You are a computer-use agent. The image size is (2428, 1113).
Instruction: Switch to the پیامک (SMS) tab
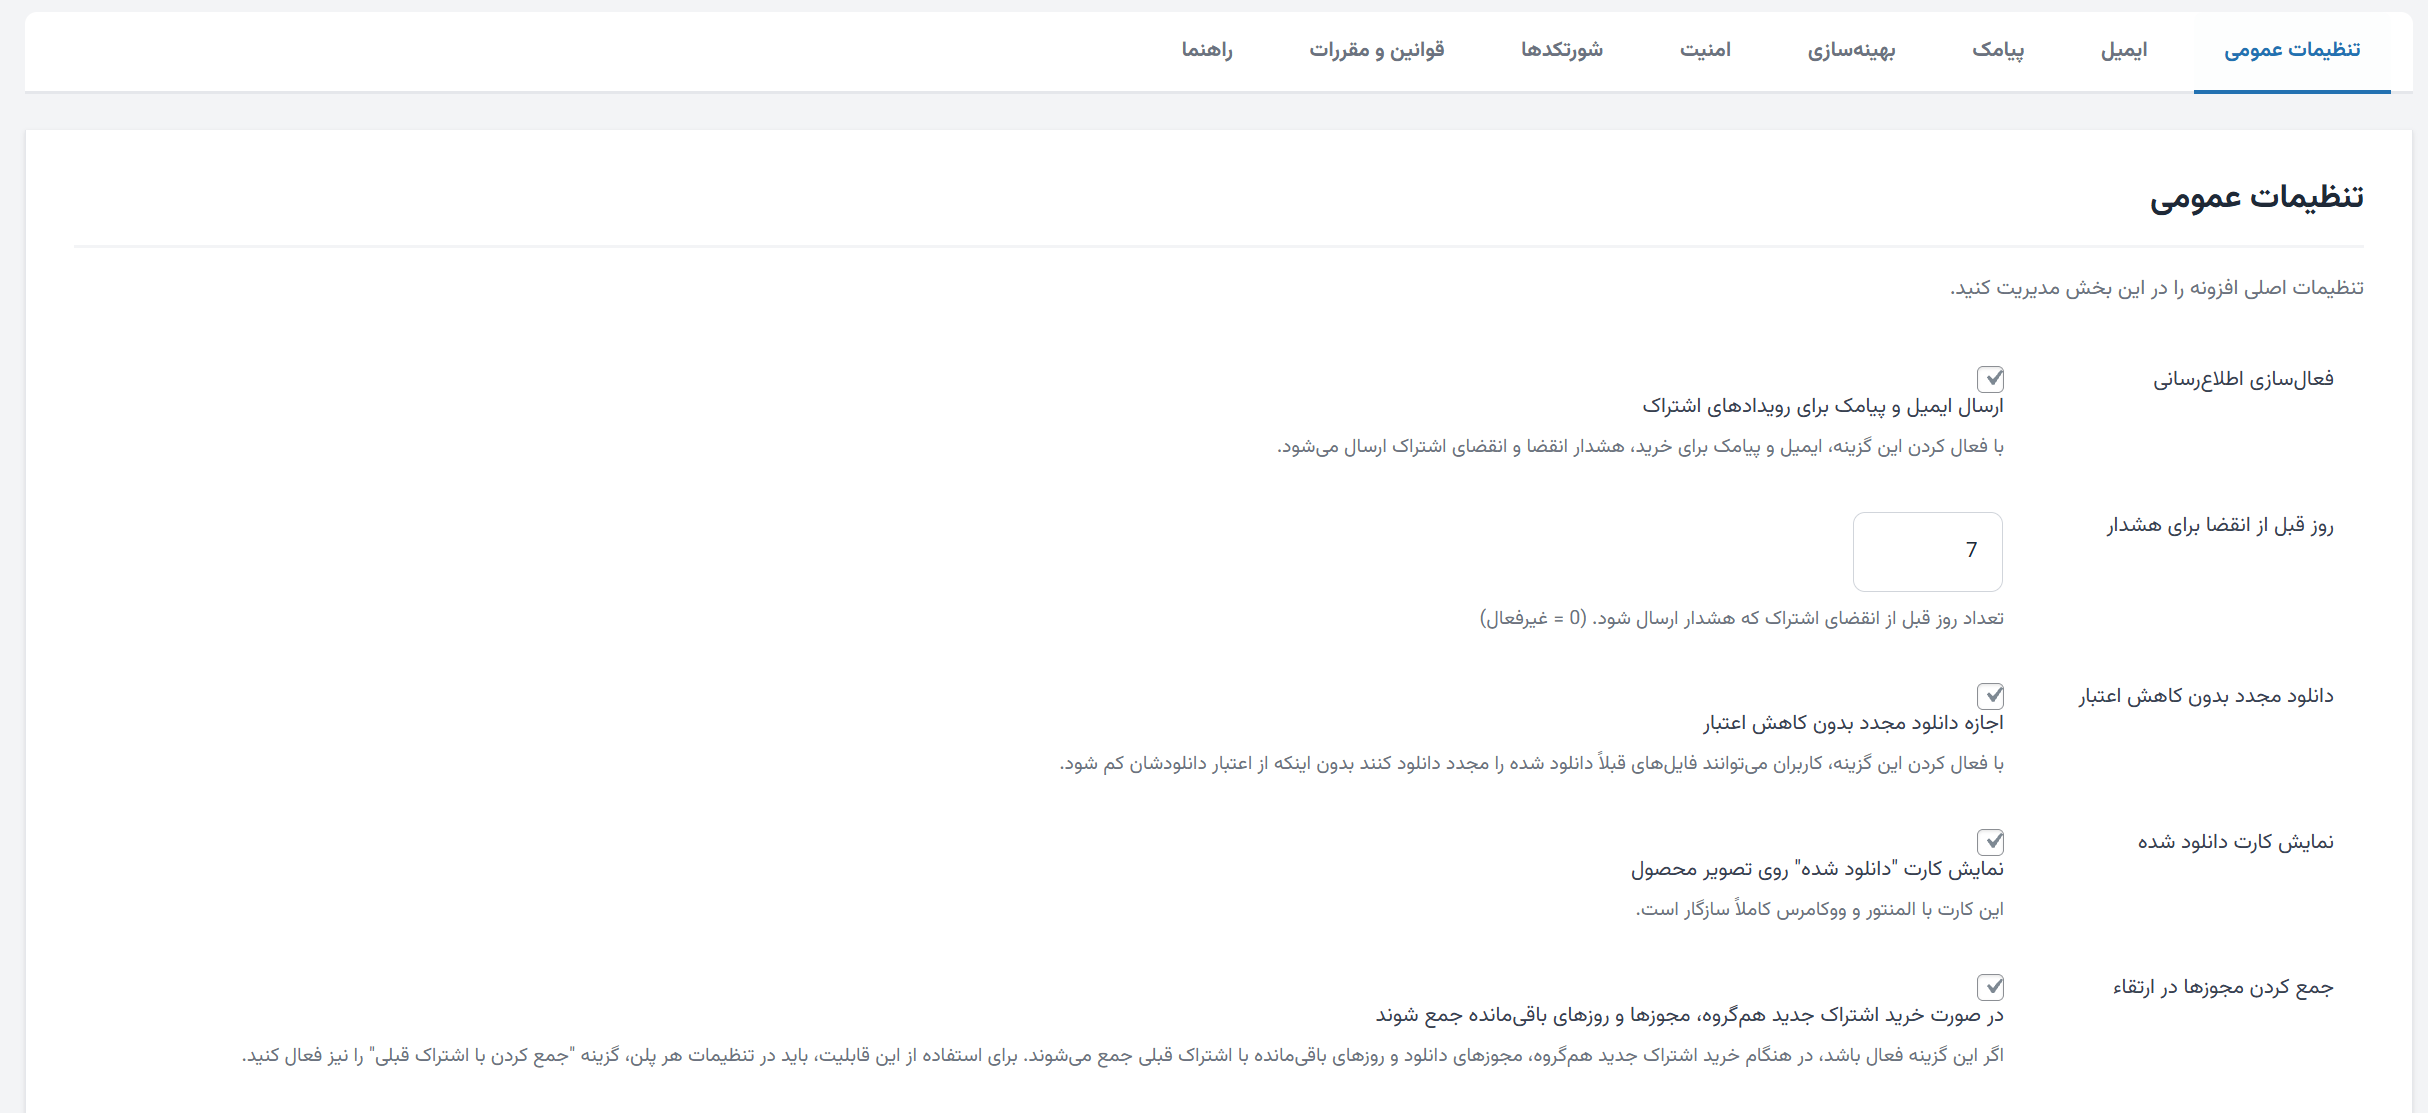(1997, 50)
